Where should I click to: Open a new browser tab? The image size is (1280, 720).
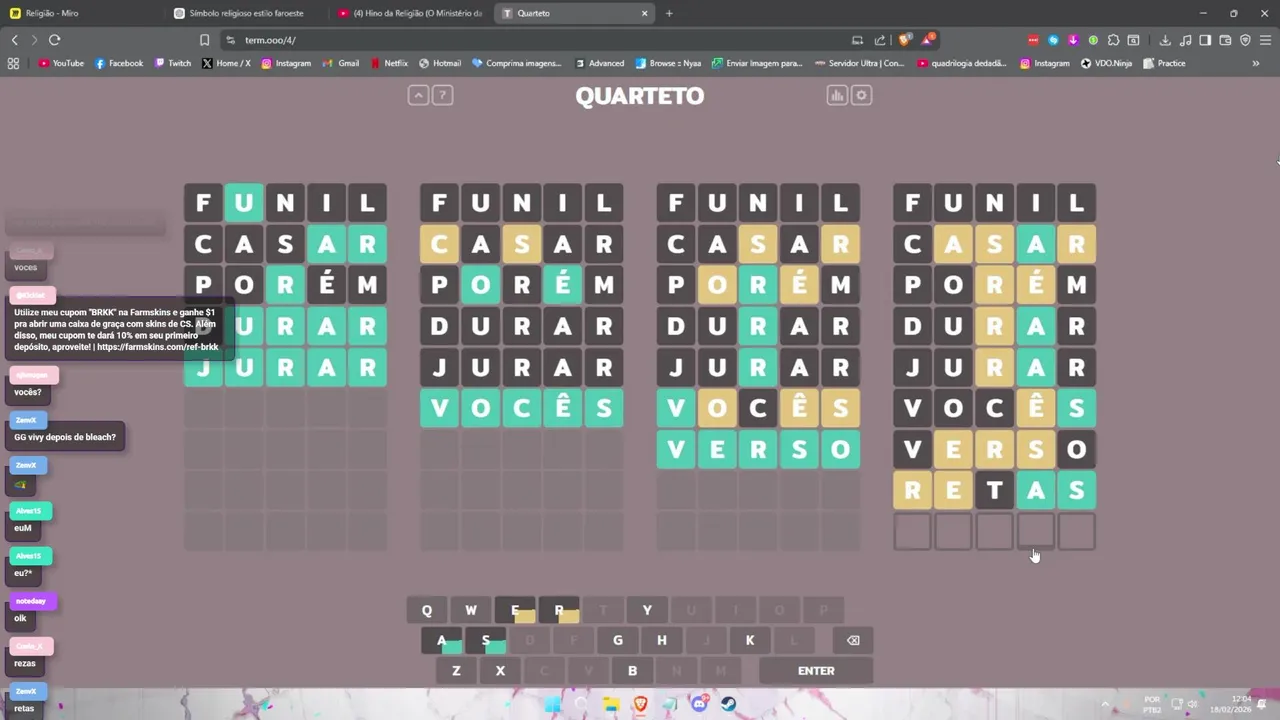[669, 13]
